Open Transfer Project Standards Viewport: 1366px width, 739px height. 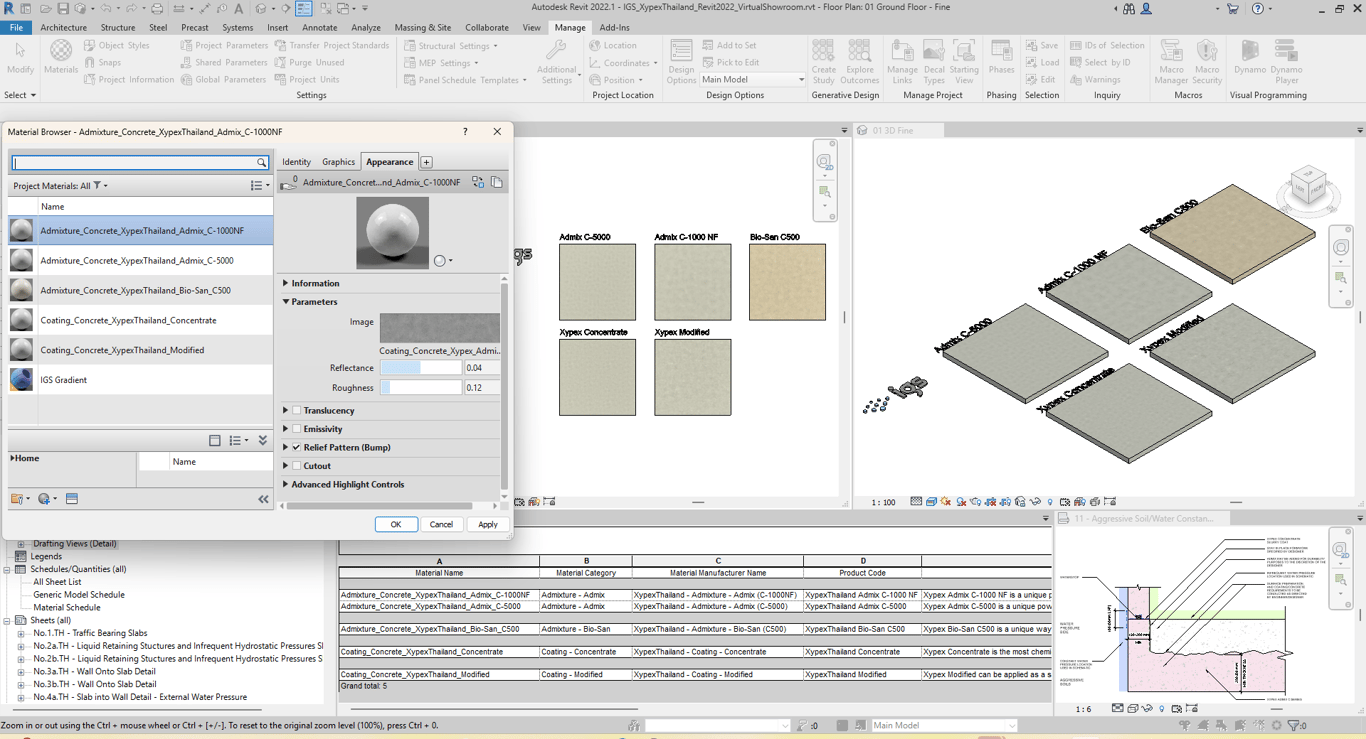click(332, 45)
